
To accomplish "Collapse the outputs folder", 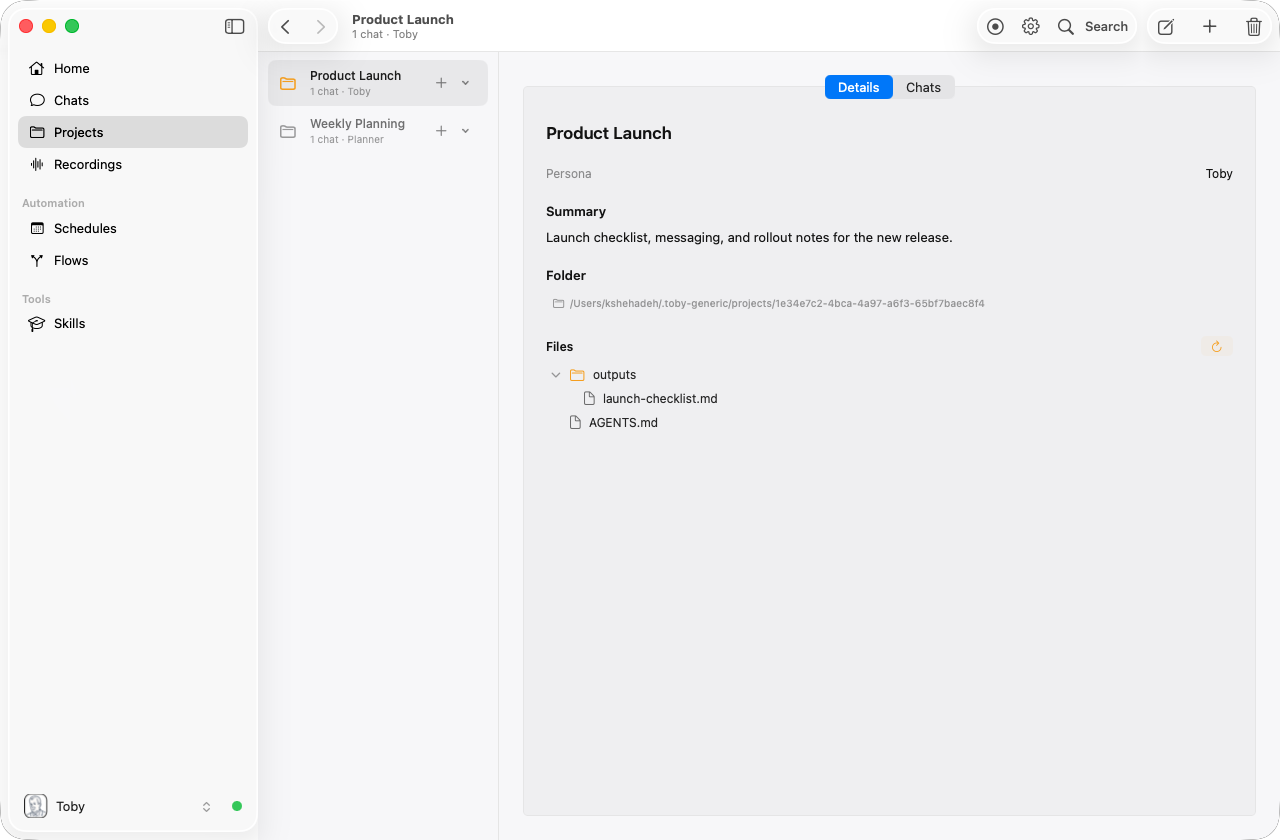I will click(x=556, y=375).
